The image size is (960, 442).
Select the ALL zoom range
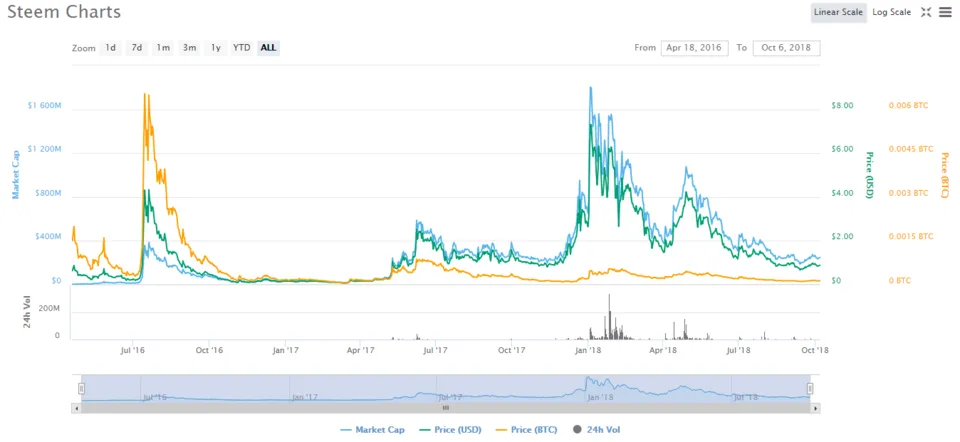tap(268, 48)
